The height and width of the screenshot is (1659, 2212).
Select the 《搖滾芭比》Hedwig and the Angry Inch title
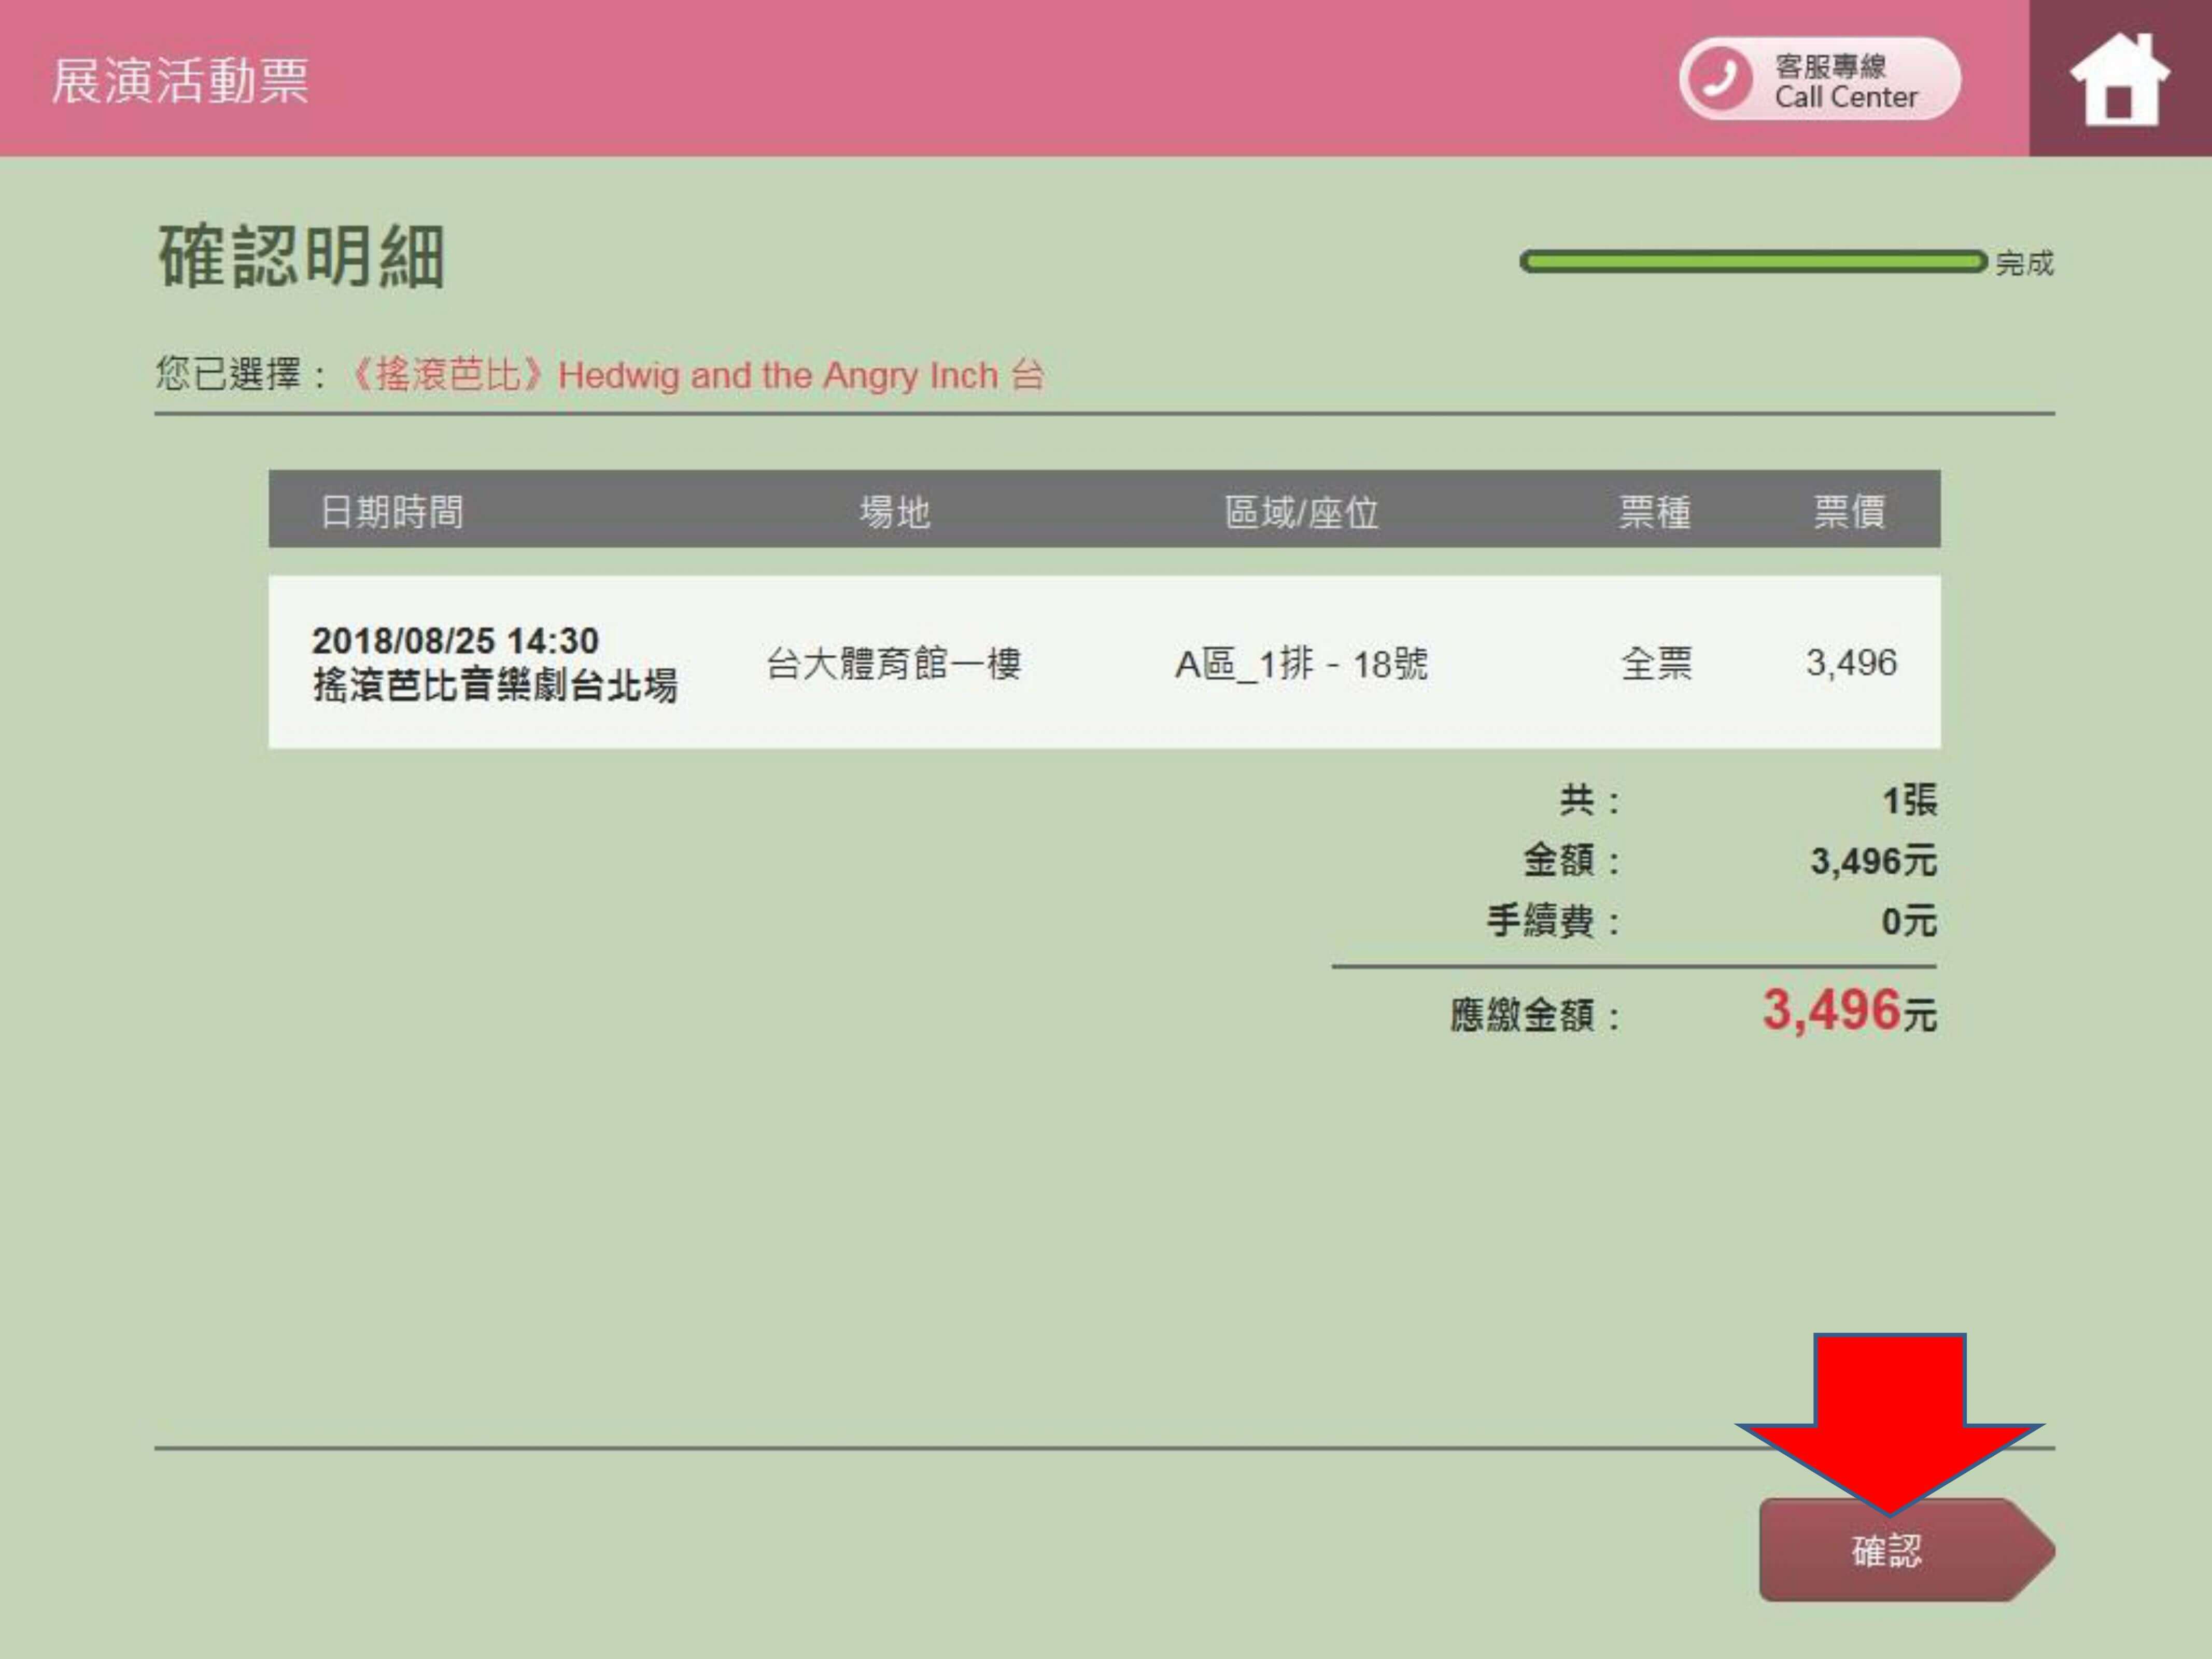click(x=697, y=375)
